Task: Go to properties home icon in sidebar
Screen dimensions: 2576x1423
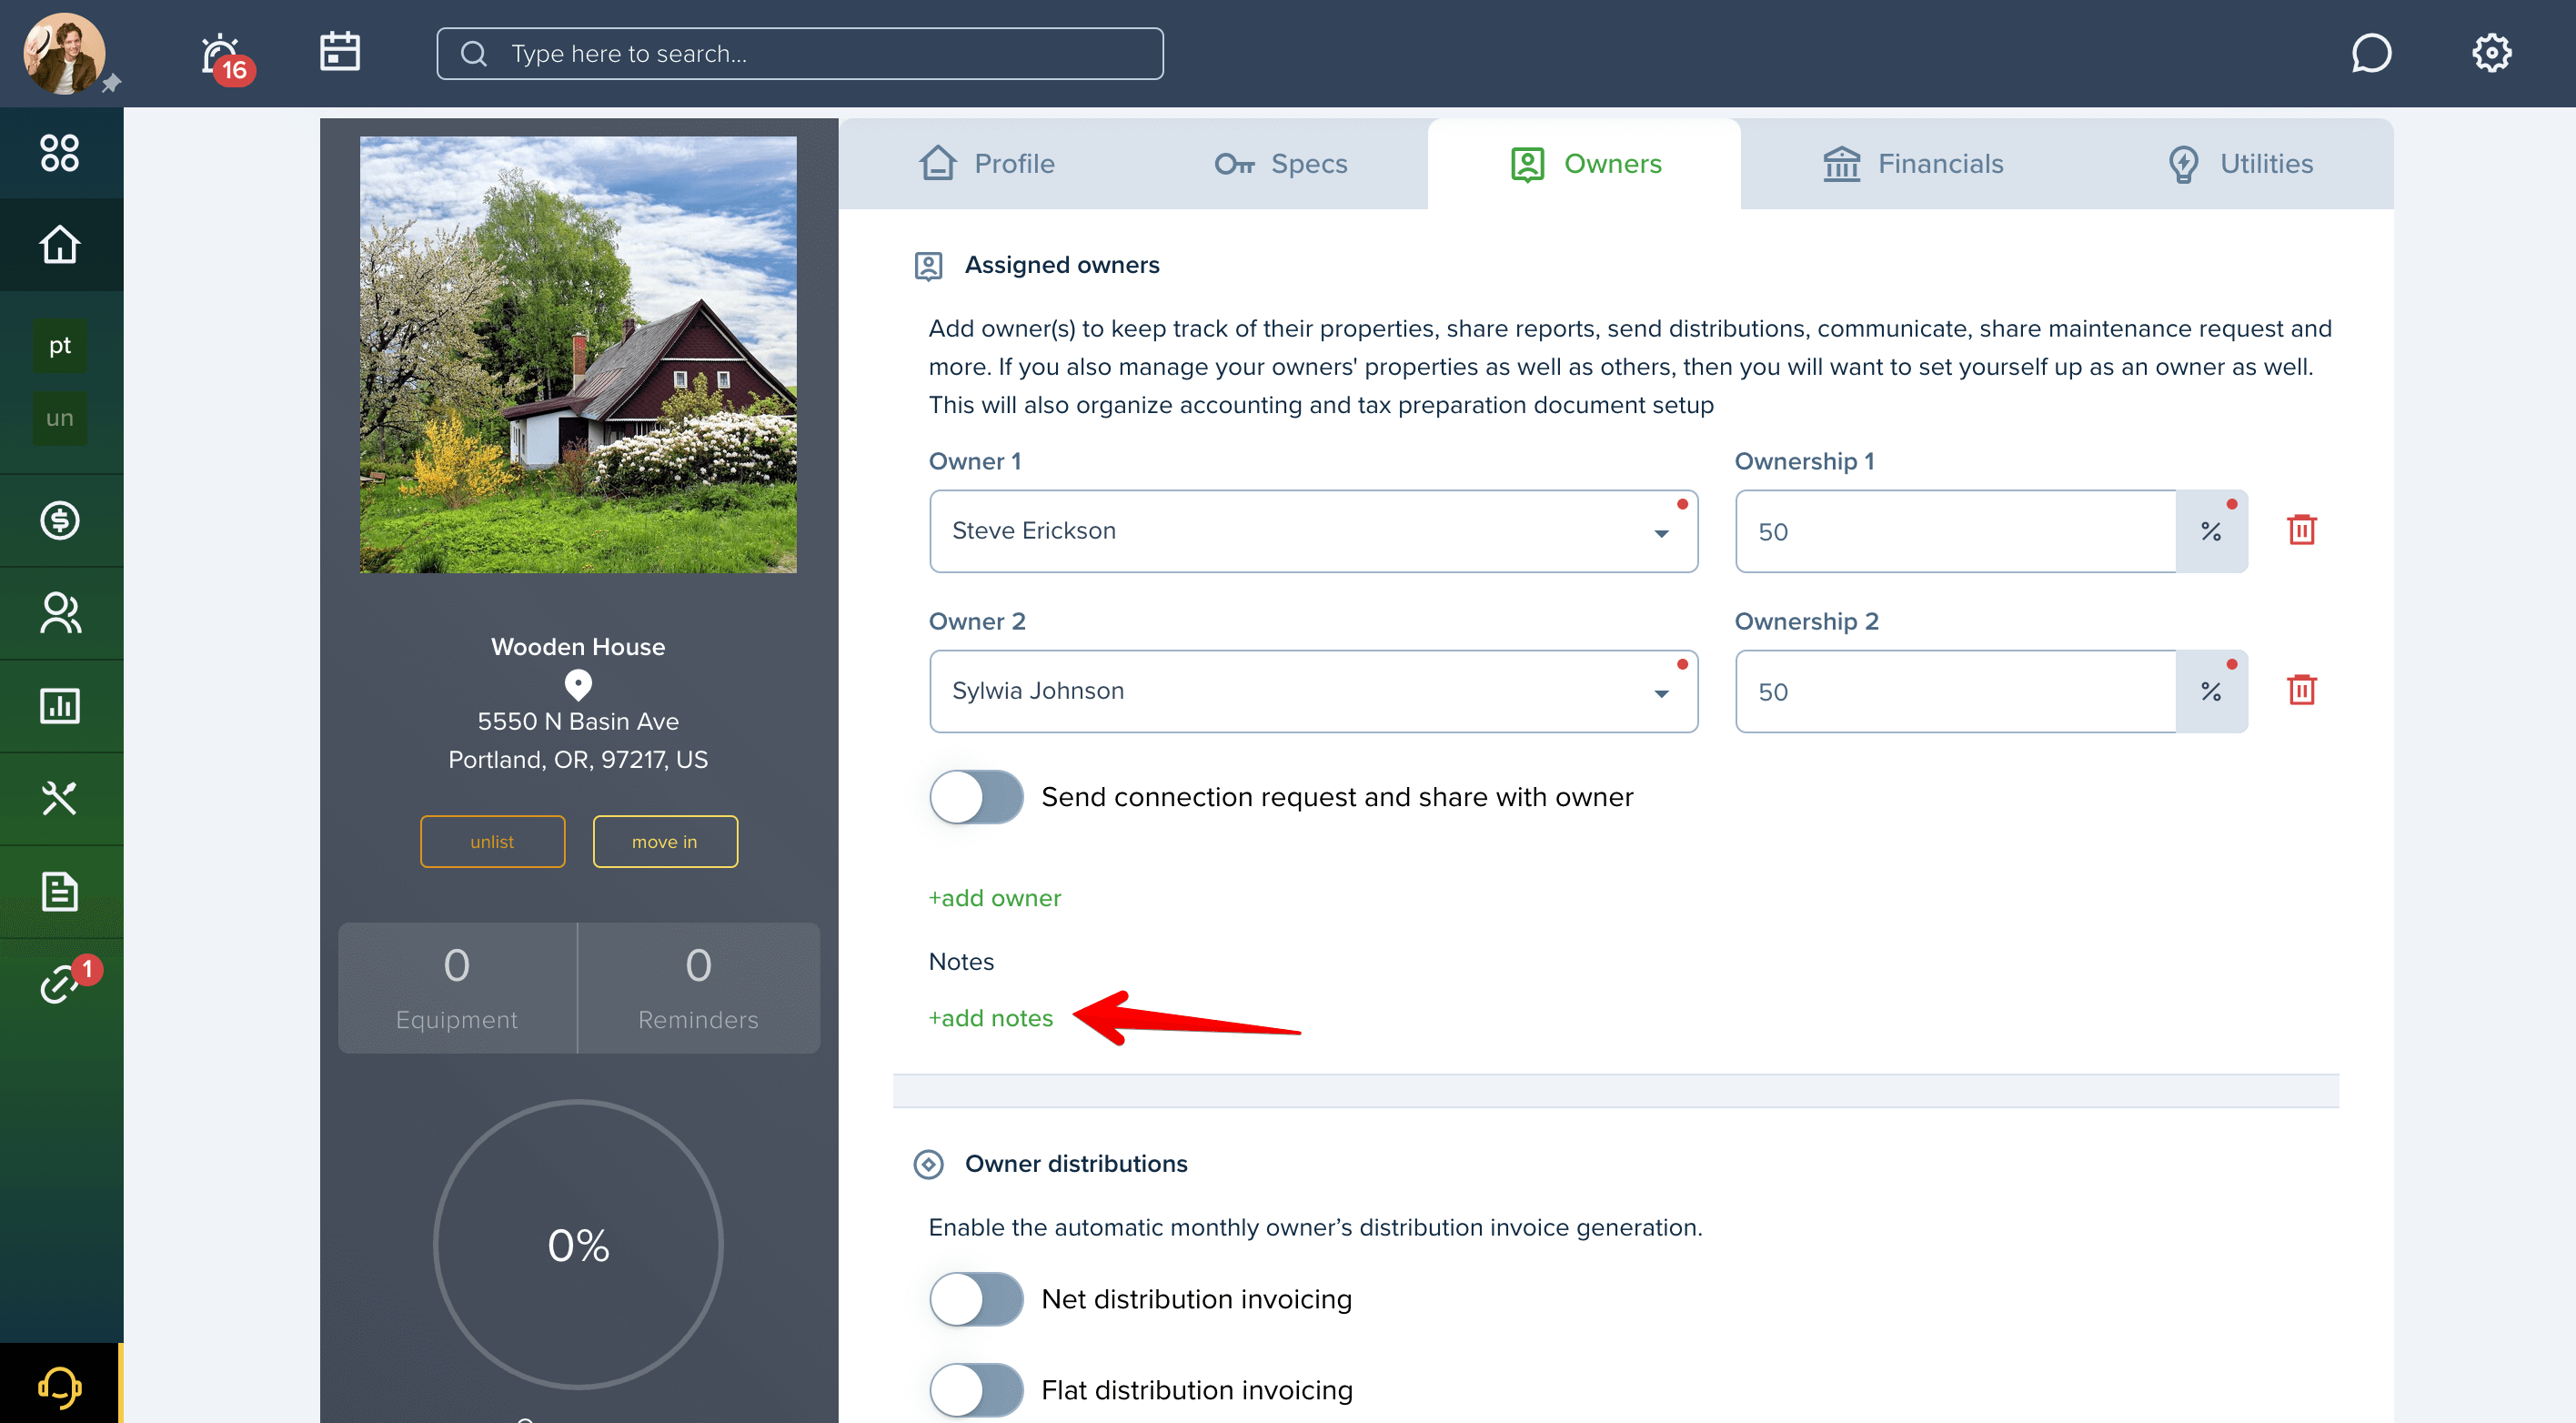Action: pyautogui.click(x=60, y=245)
